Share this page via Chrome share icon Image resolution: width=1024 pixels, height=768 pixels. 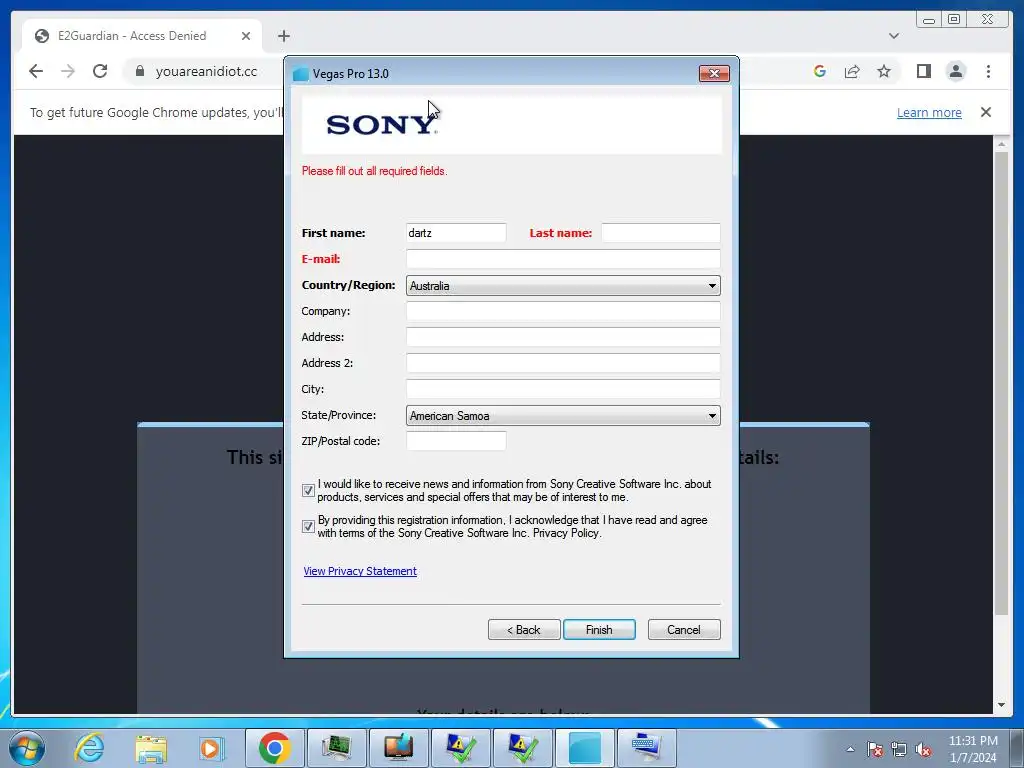point(852,71)
